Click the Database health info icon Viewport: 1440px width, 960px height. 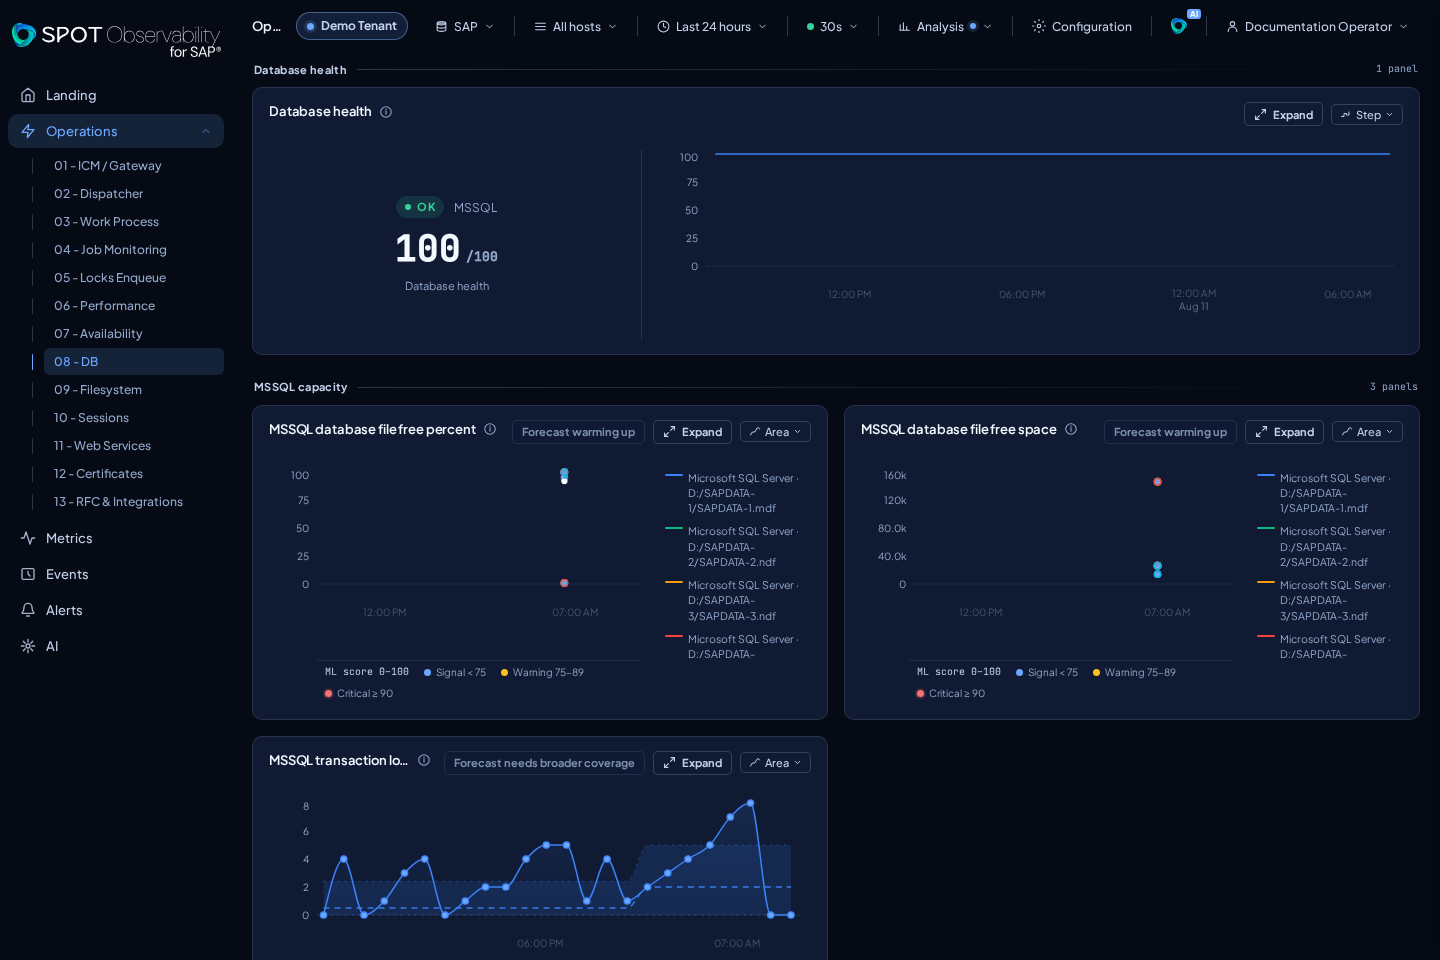[x=386, y=112]
